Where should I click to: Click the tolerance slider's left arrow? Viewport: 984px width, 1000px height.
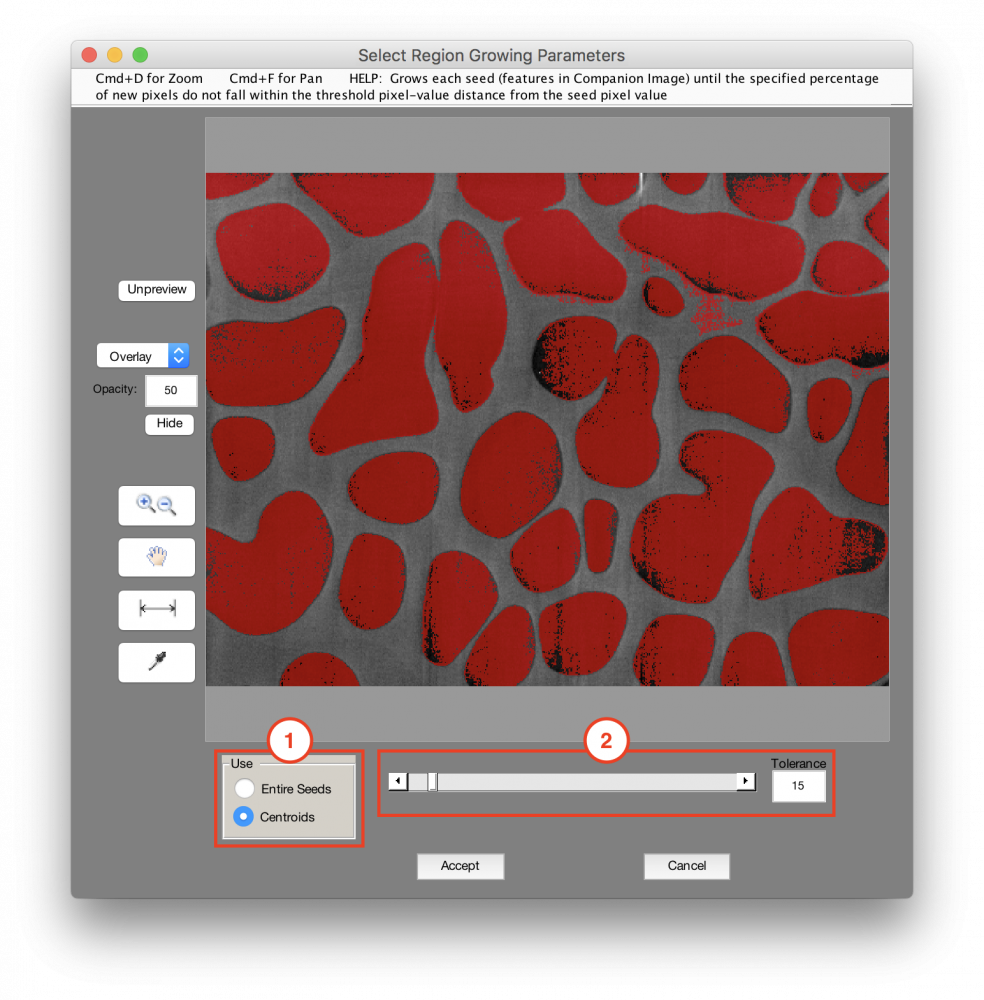(398, 781)
